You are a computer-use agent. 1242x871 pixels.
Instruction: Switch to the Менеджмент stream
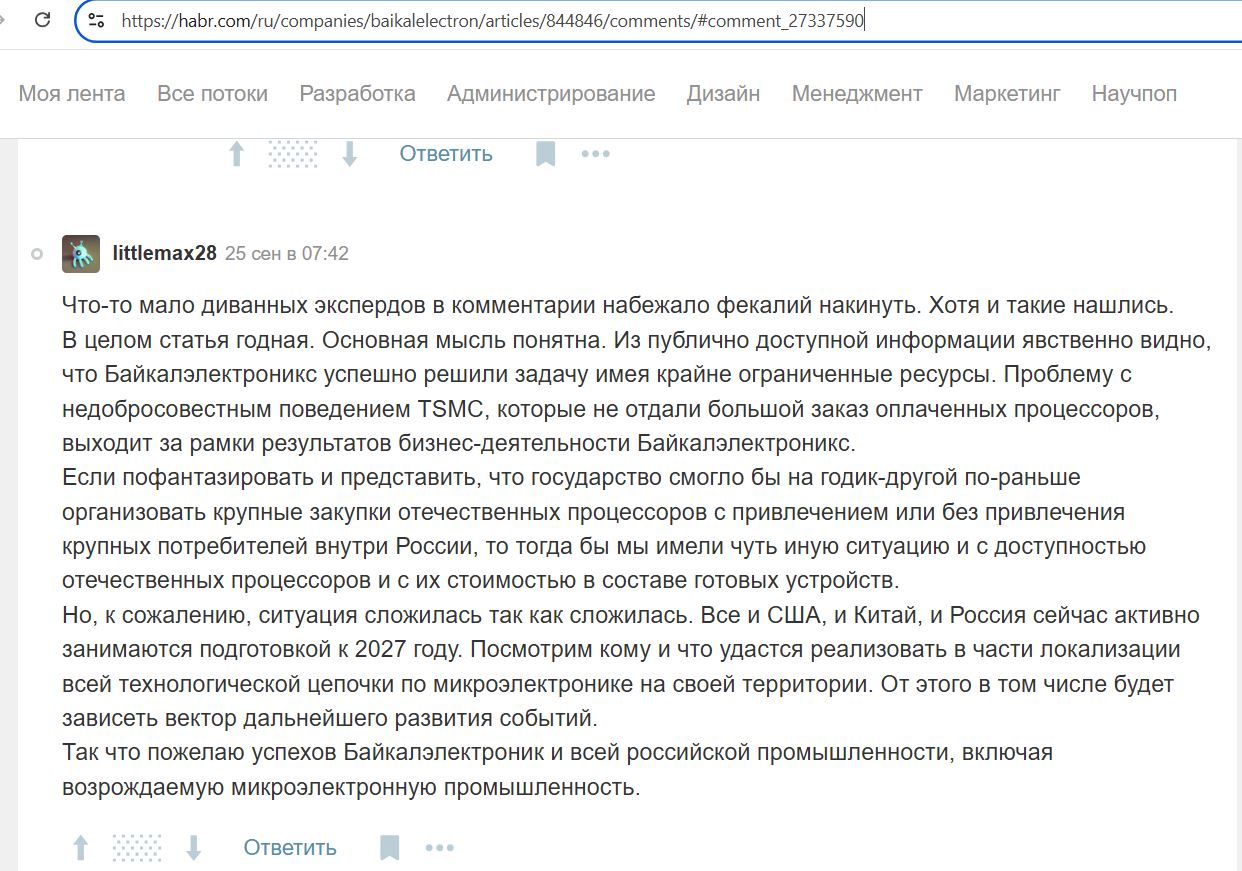857,94
